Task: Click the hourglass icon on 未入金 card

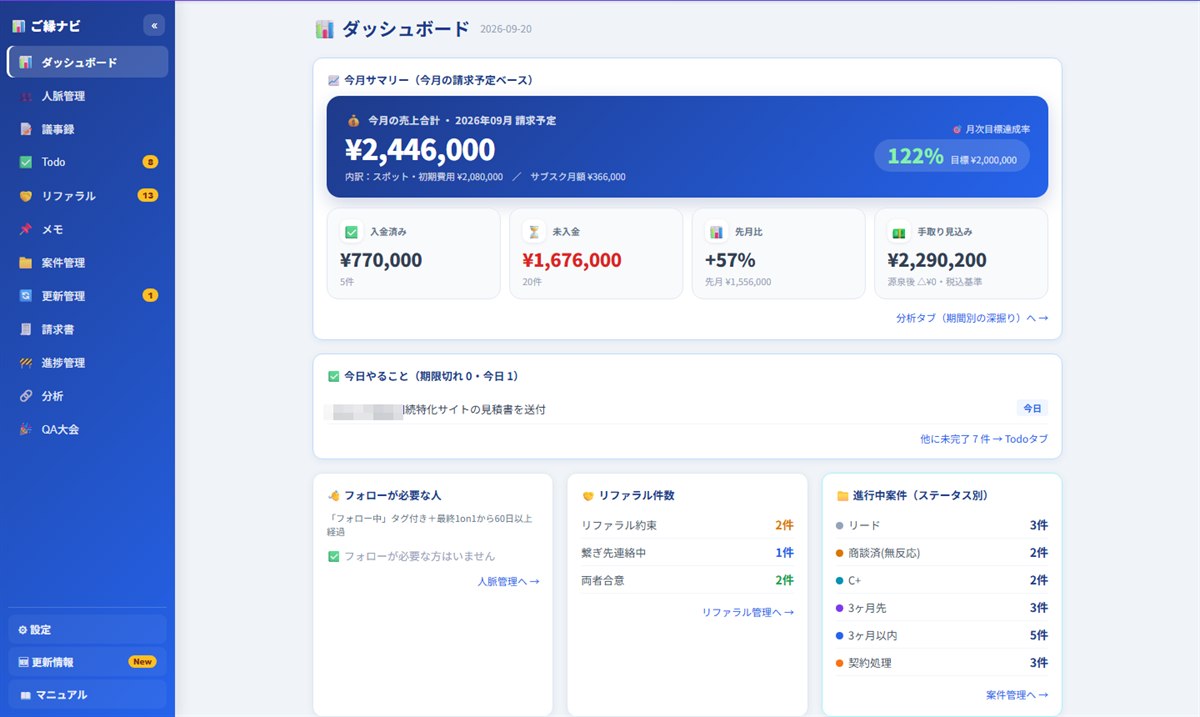Action: (534, 232)
